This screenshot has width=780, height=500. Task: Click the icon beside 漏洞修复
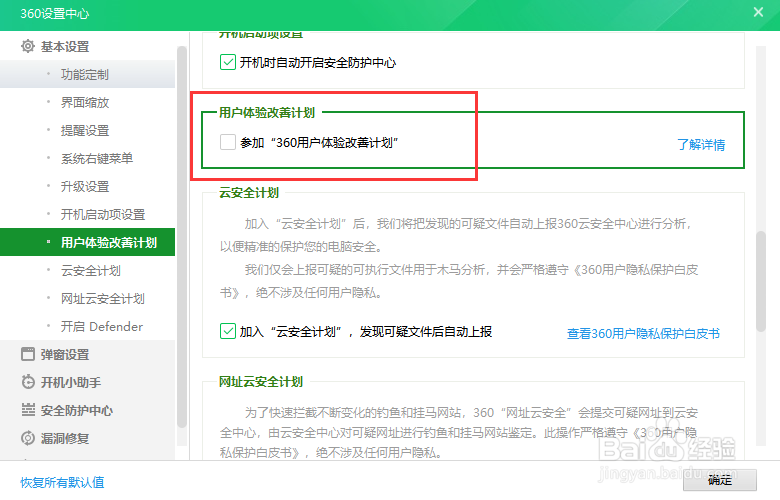[x=28, y=438]
